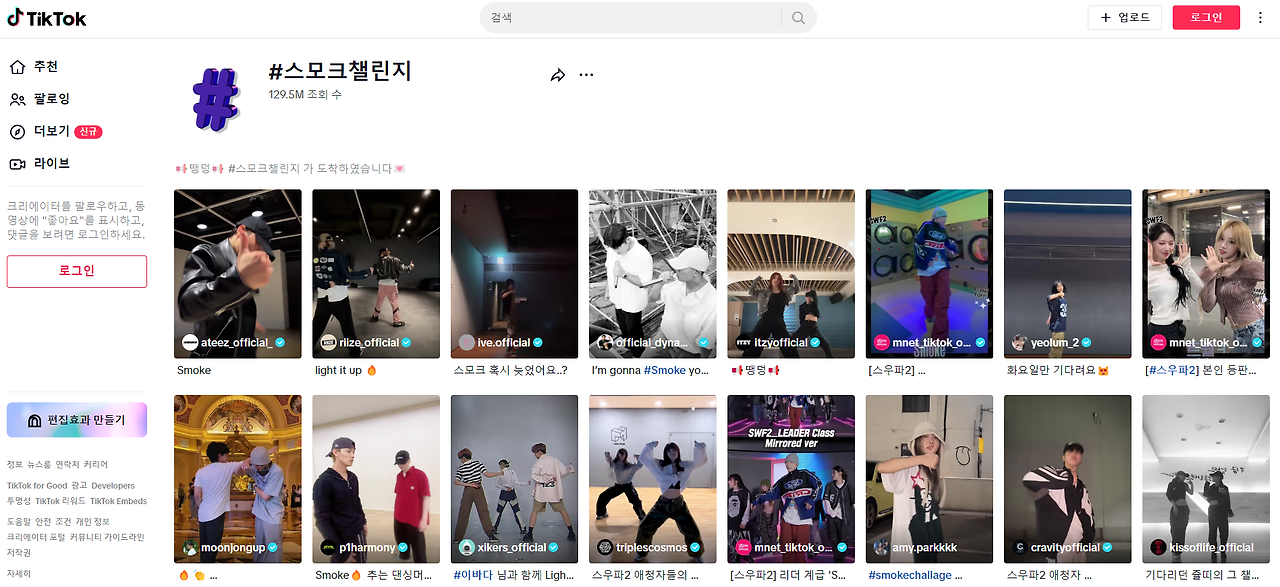Click the share arrow icon beside hashtag title
Viewport: 1280px width, 587px height.
pos(558,75)
